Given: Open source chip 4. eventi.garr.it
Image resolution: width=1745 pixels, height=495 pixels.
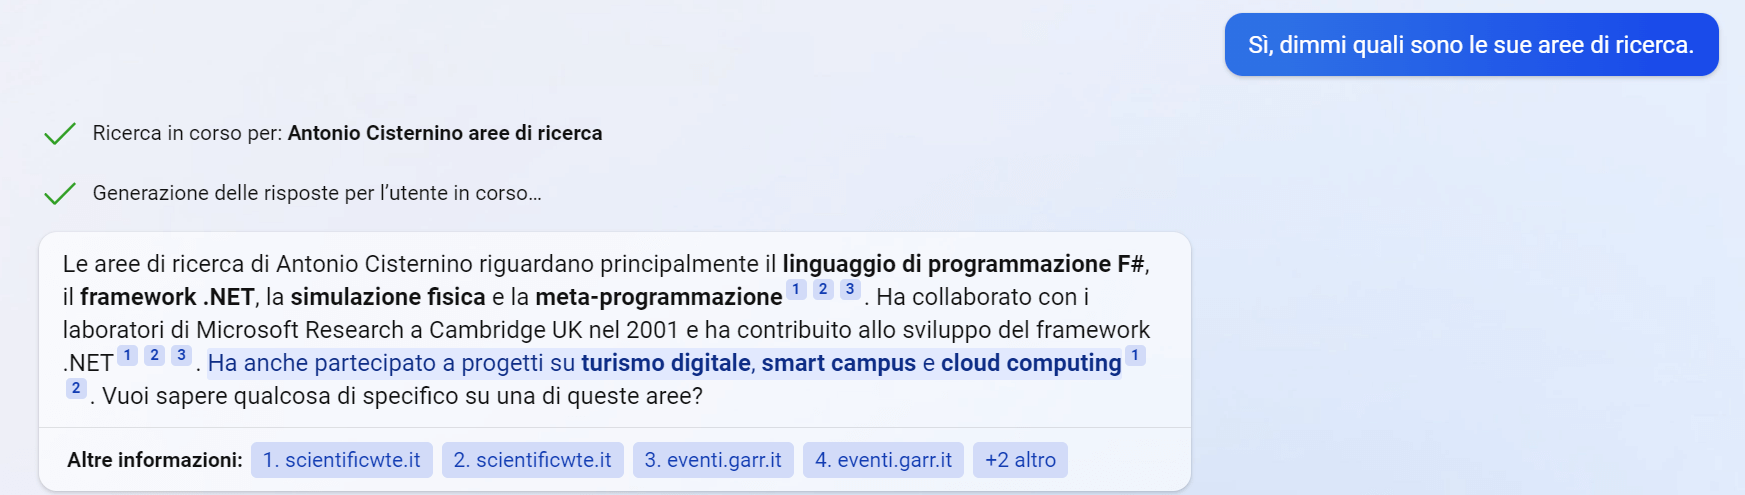Looking at the screenshot, I should click(x=883, y=460).
